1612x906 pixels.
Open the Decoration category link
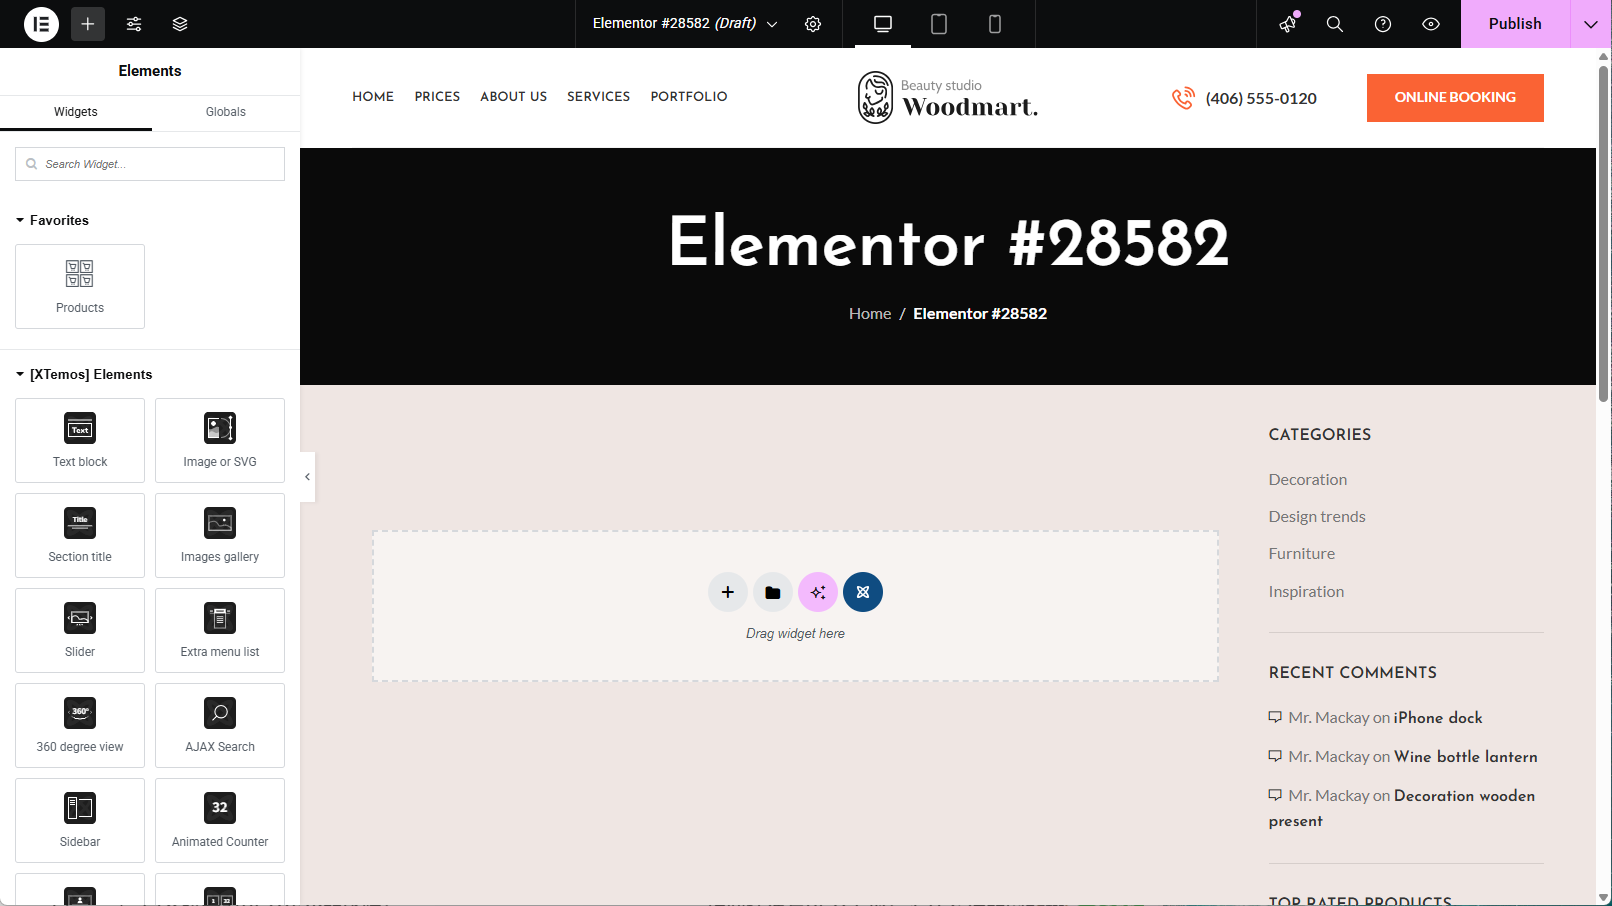point(1307,479)
